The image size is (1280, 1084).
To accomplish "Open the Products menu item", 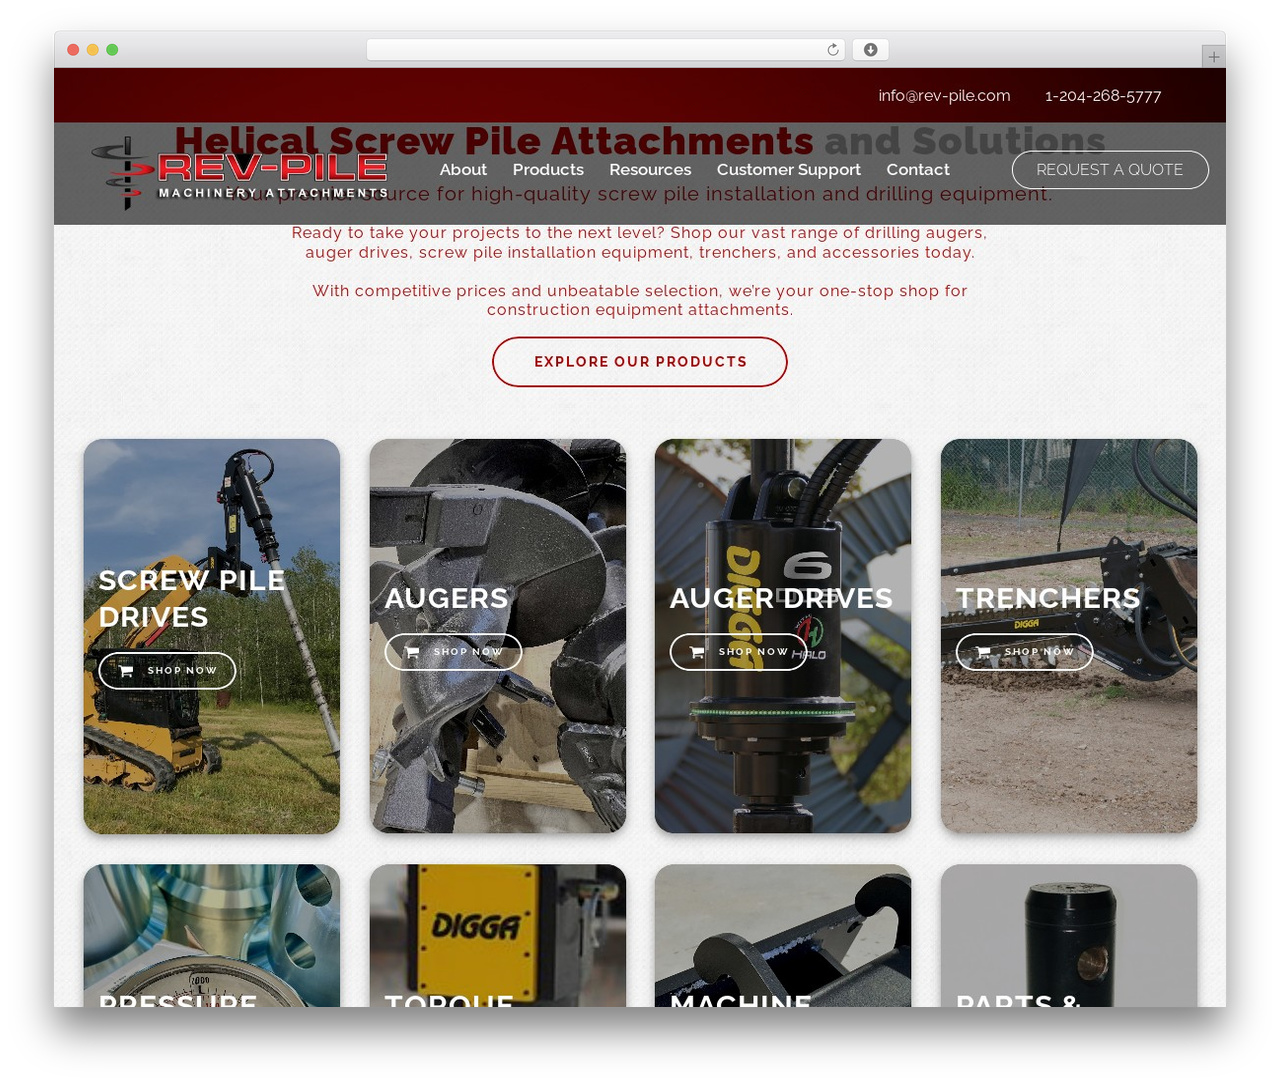I will point(548,170).
